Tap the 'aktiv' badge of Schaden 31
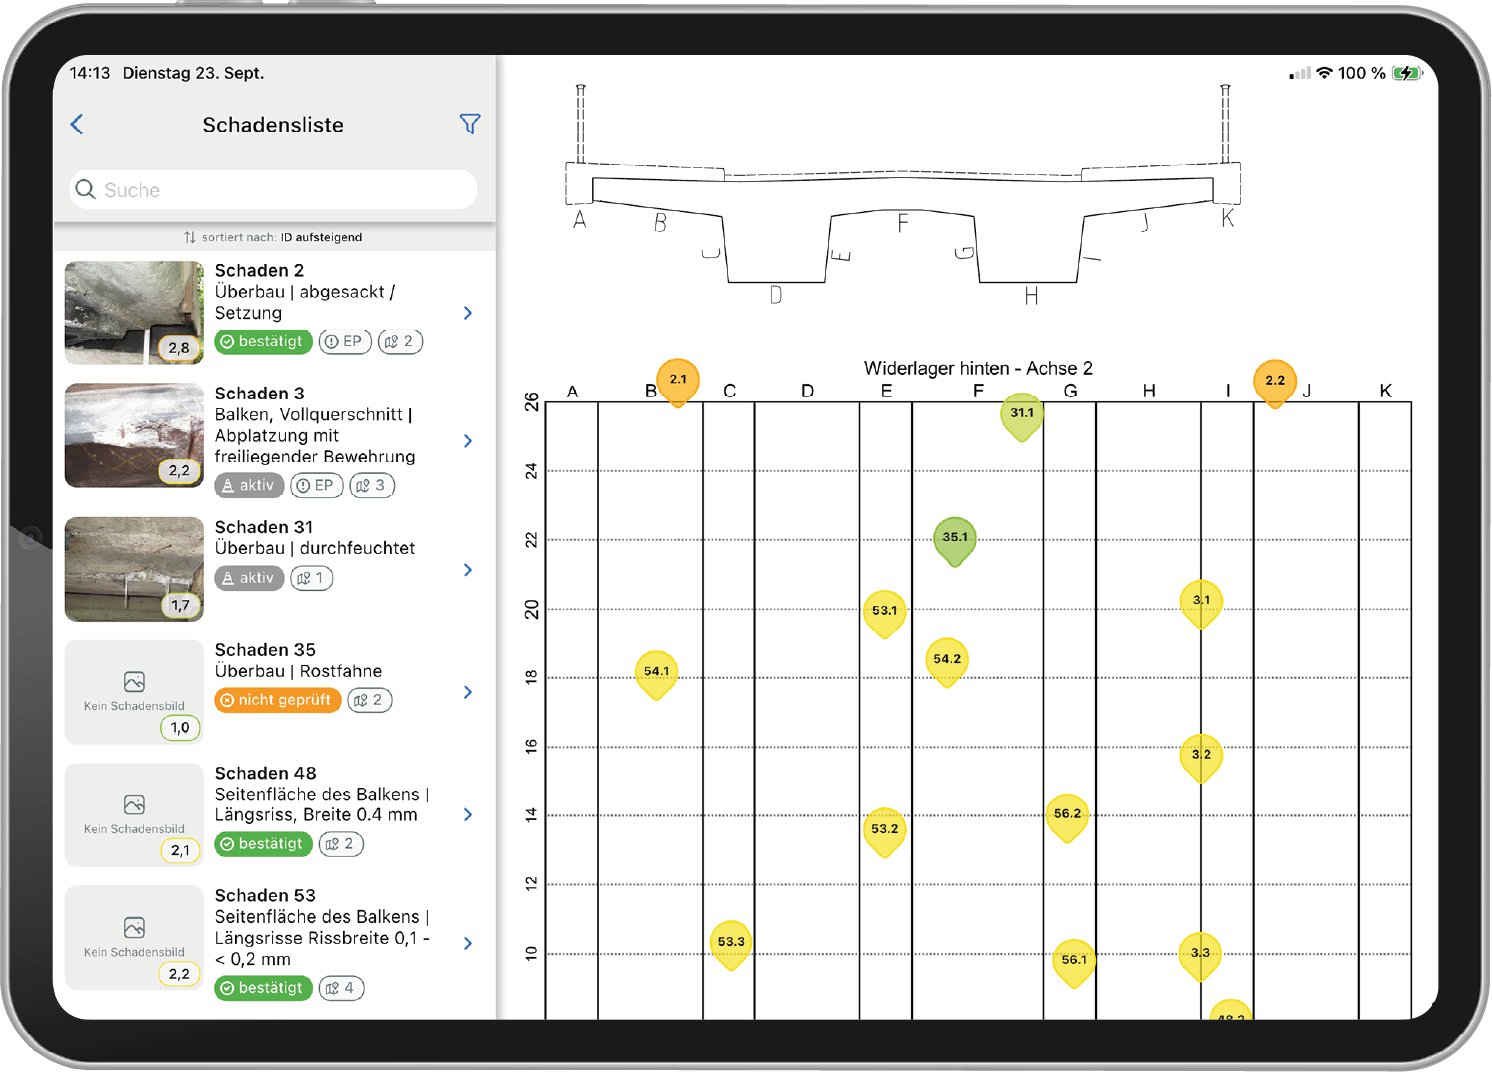 point(249,578)
